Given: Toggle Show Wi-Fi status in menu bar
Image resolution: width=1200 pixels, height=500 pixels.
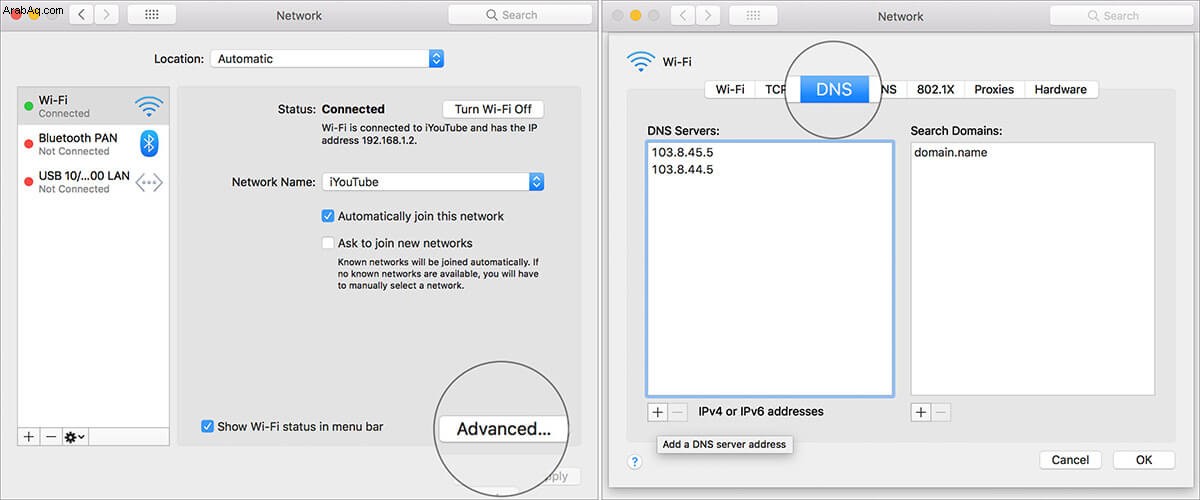Looking at the screenshot, I should click(208, 427).
